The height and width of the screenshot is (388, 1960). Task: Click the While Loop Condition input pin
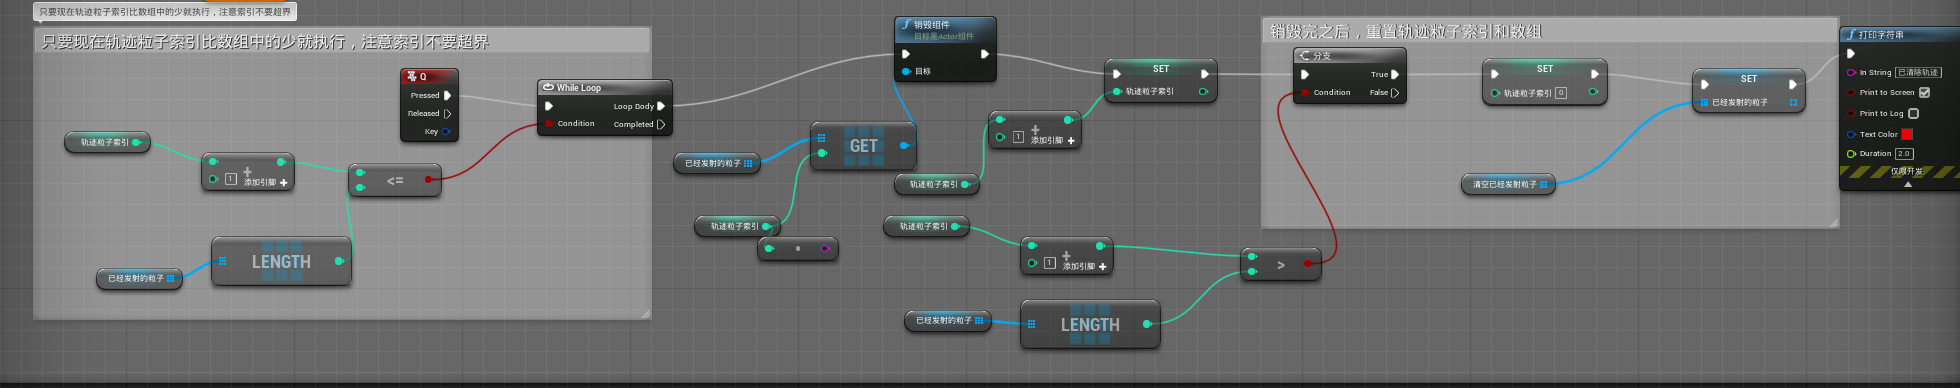[549, 124]
